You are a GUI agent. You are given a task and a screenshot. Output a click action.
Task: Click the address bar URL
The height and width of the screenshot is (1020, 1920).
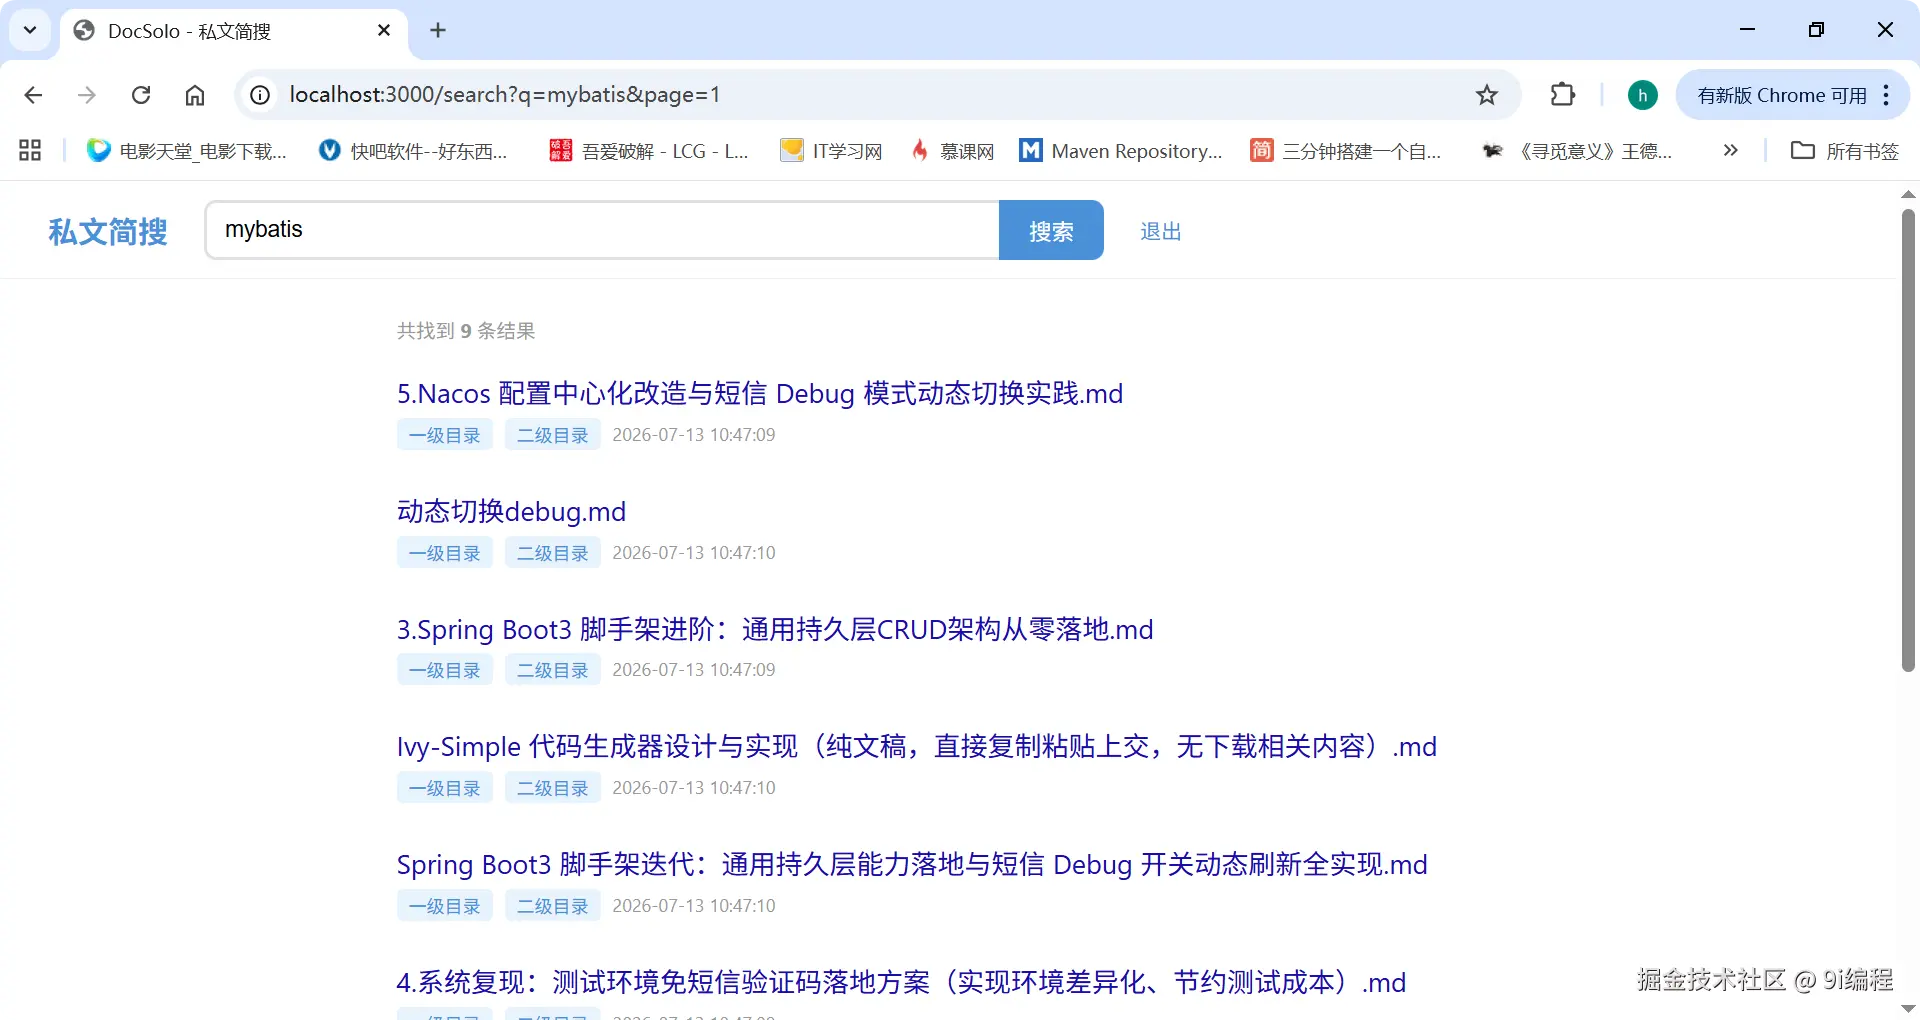click(x=504, y=95)
